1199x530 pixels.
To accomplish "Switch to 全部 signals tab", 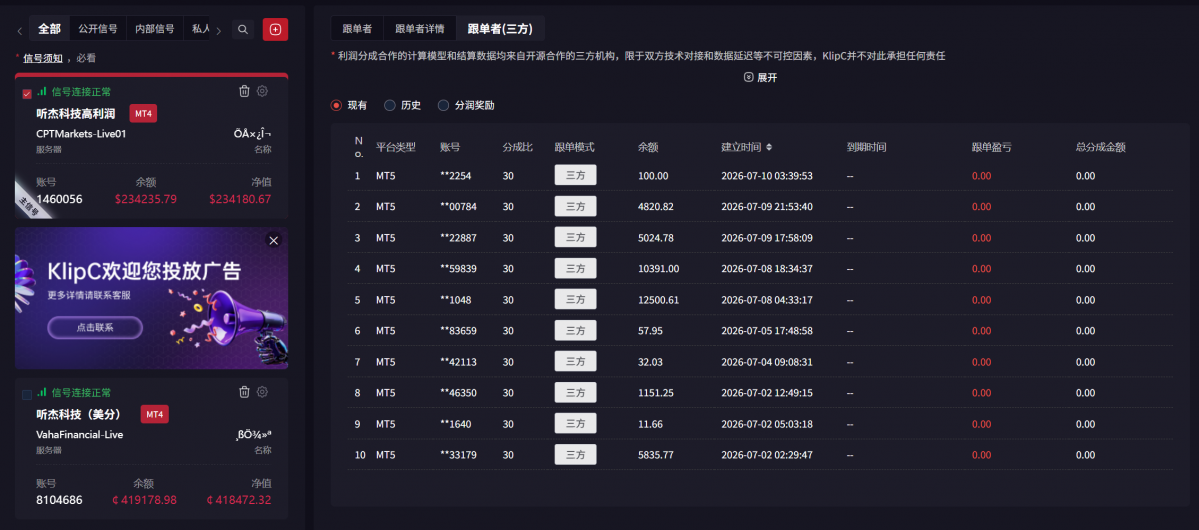I will pos(49,29).
